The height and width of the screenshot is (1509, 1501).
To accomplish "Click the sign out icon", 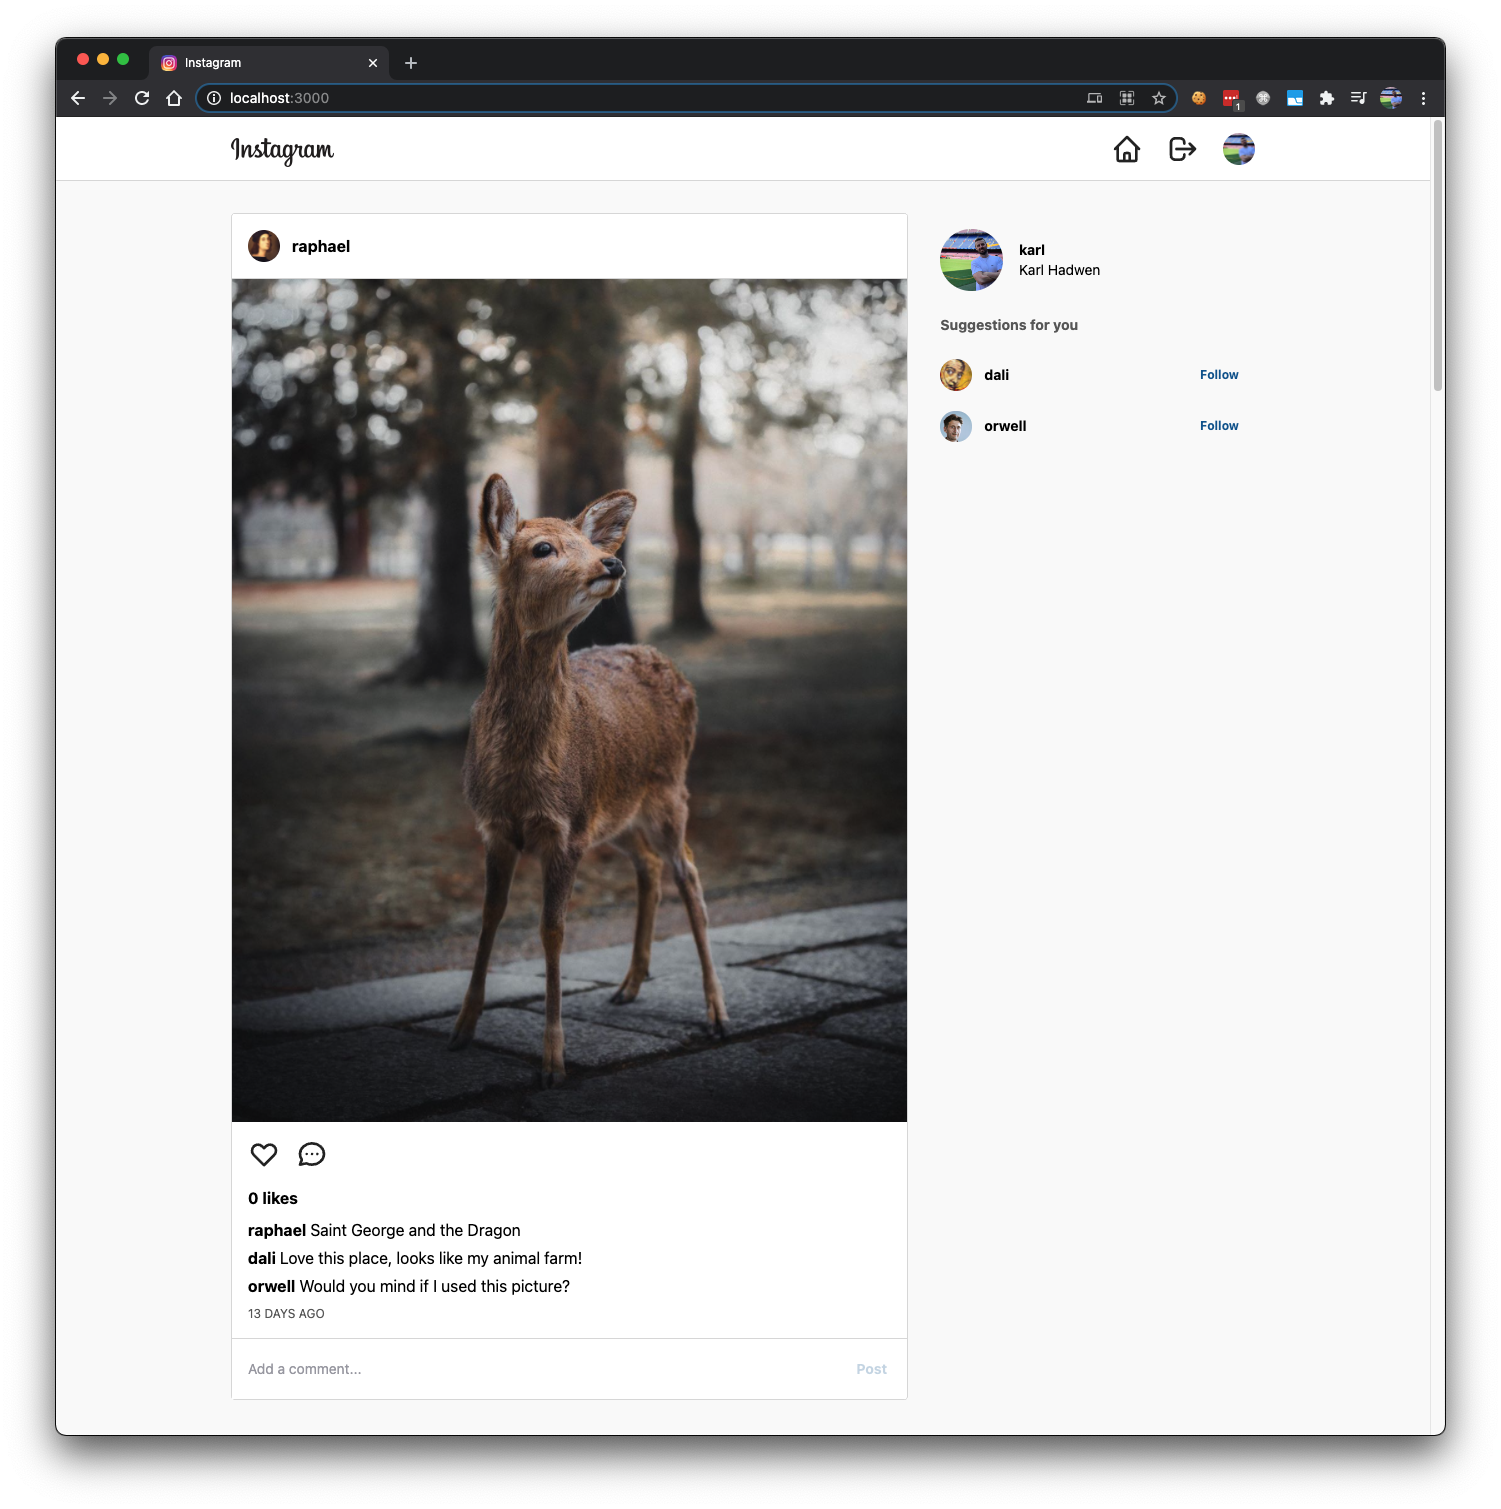I will click(x=1182, y=149).
